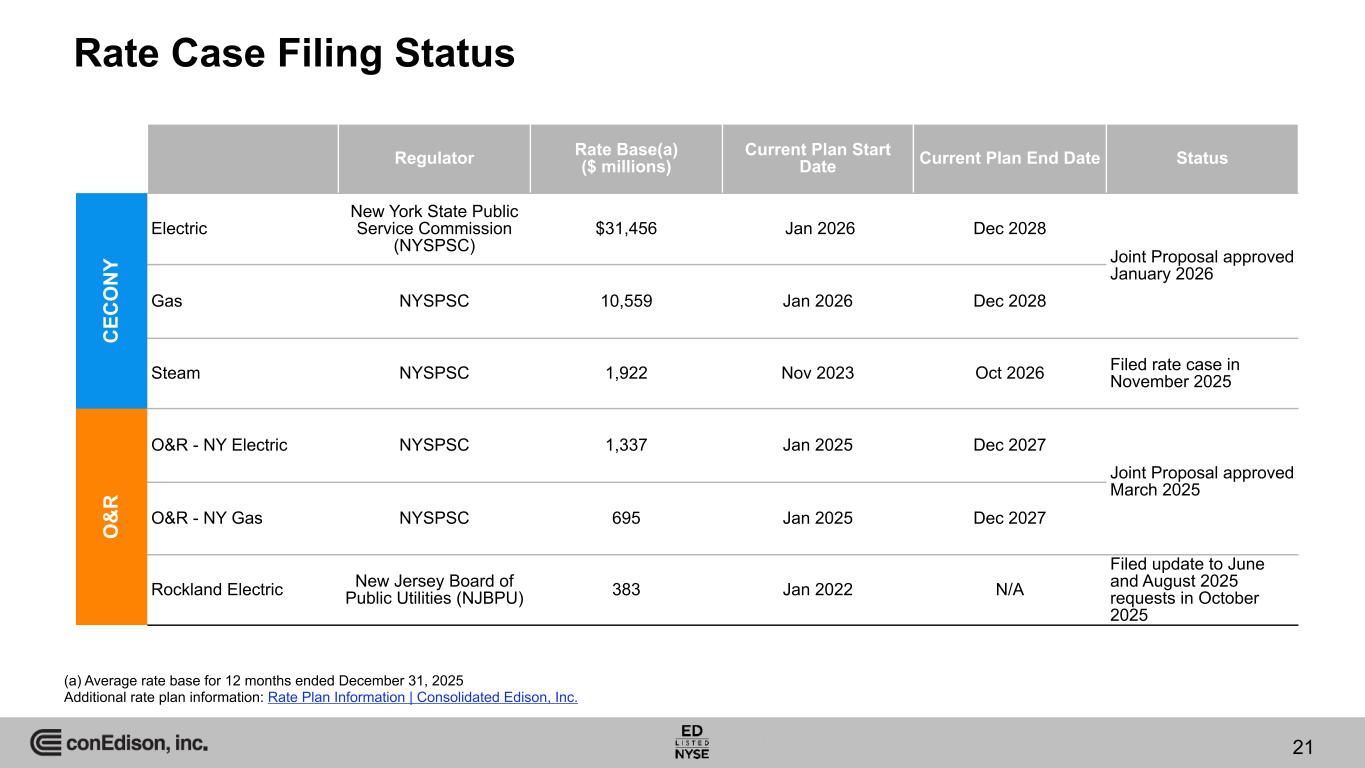This screenshot has height=768, width=1365.
Task: Select the Regulator column header
Action: [x=433, y=158]
